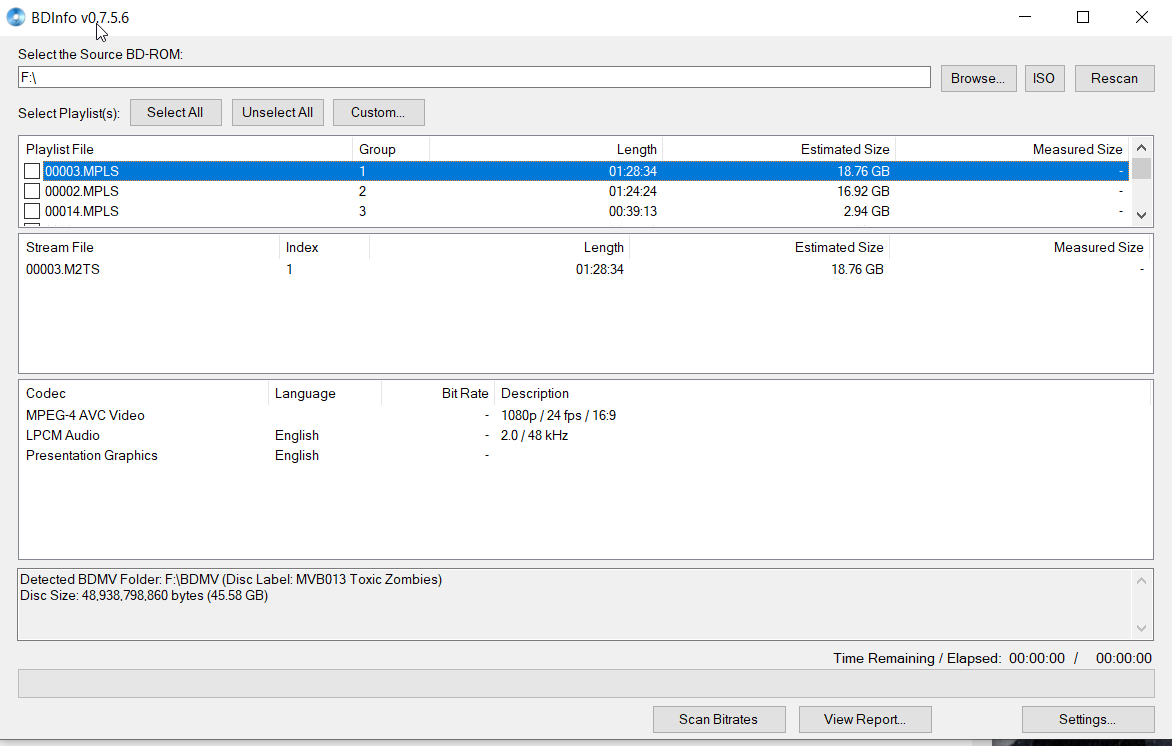Image resolution: width=1172 pixels, height=746 pixels.
Task: Tick the checkbox for 00002.MPLS
Action: (x=32, y=191)
